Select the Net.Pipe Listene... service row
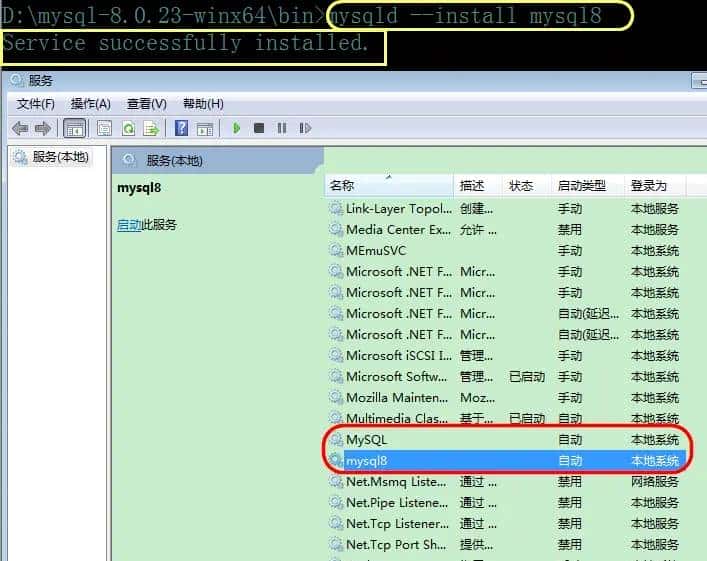This screenshot has width=707, height=561. point(505,502)
